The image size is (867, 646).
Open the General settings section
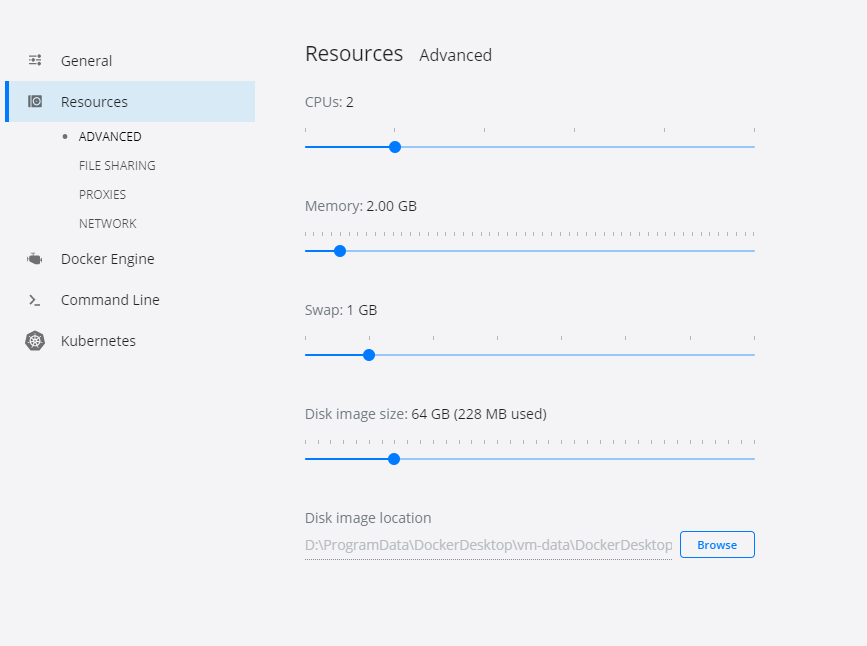click(85, 60)
